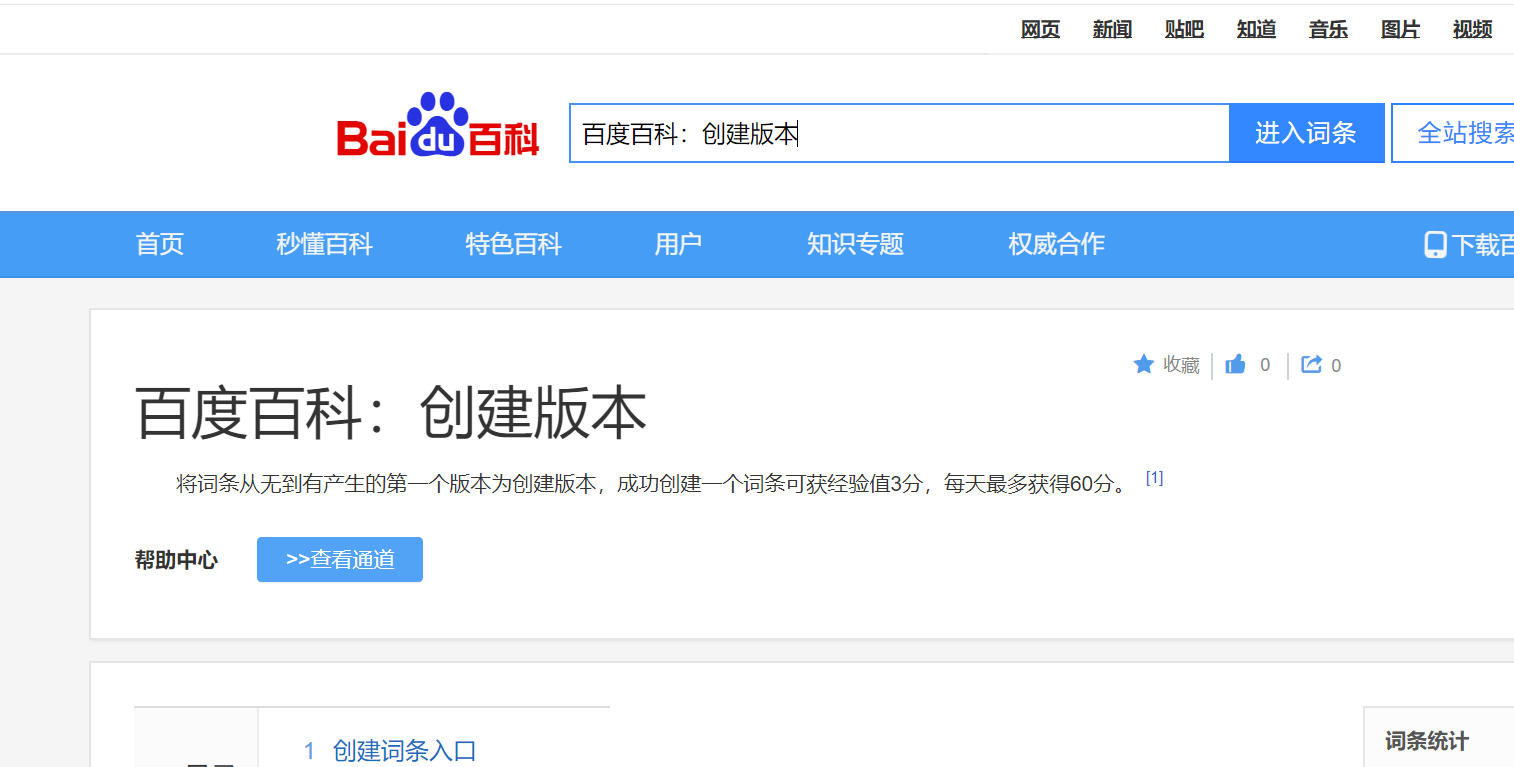Go to 首页 on the blue bar
The height and width of the screenshot is (767, 1514).
[x=159, y=244]
